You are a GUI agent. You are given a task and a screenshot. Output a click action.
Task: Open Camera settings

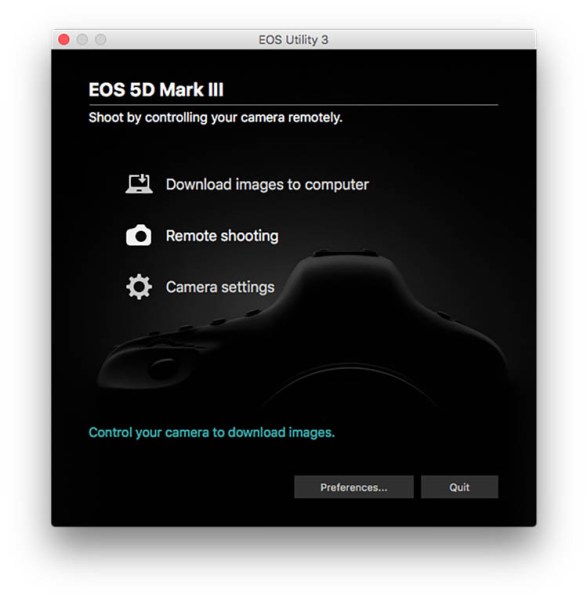(220, 287)
